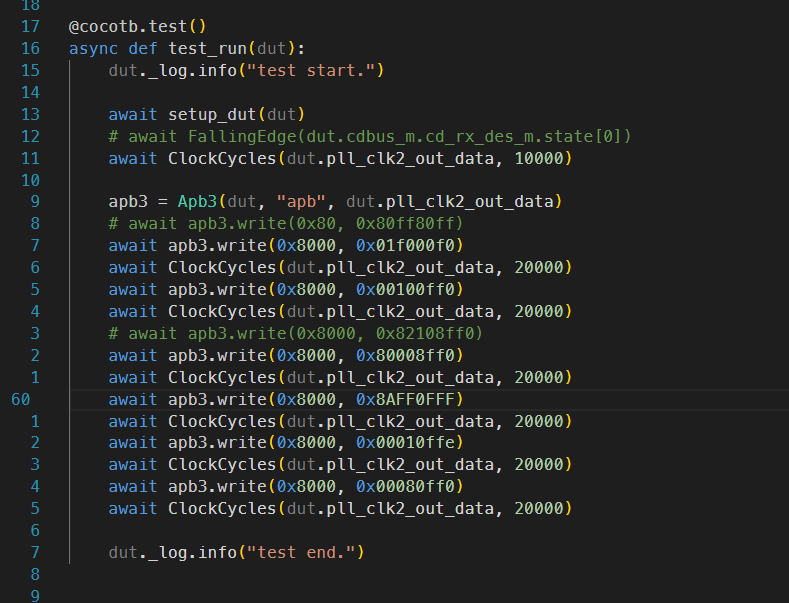
Task: Click the "apb" string argument
Action: click(301, 202)
